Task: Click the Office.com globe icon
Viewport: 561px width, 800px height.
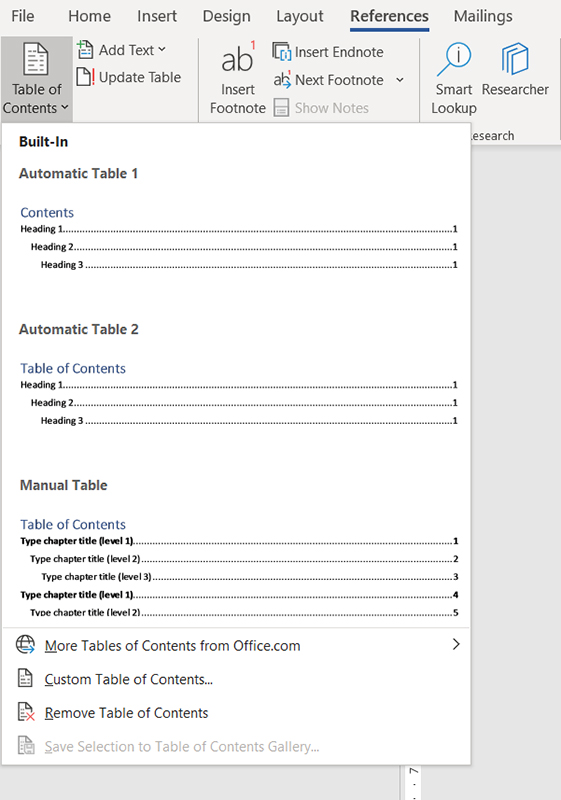Action: pyautogui.click(x=26, y=645)
